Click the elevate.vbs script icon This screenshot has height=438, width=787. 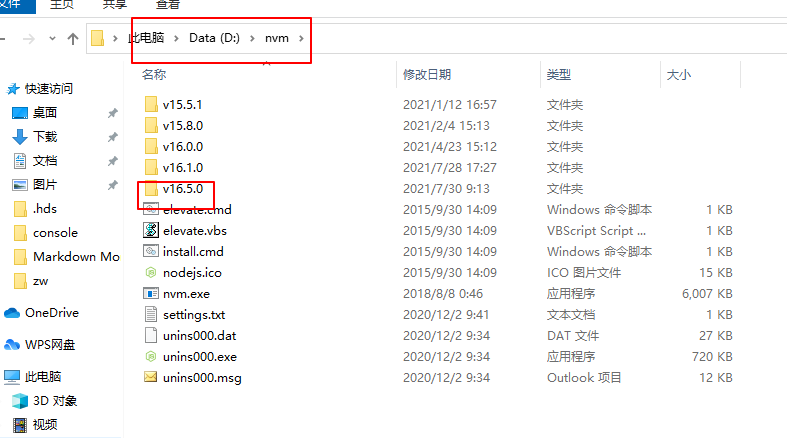coord(151,230)
